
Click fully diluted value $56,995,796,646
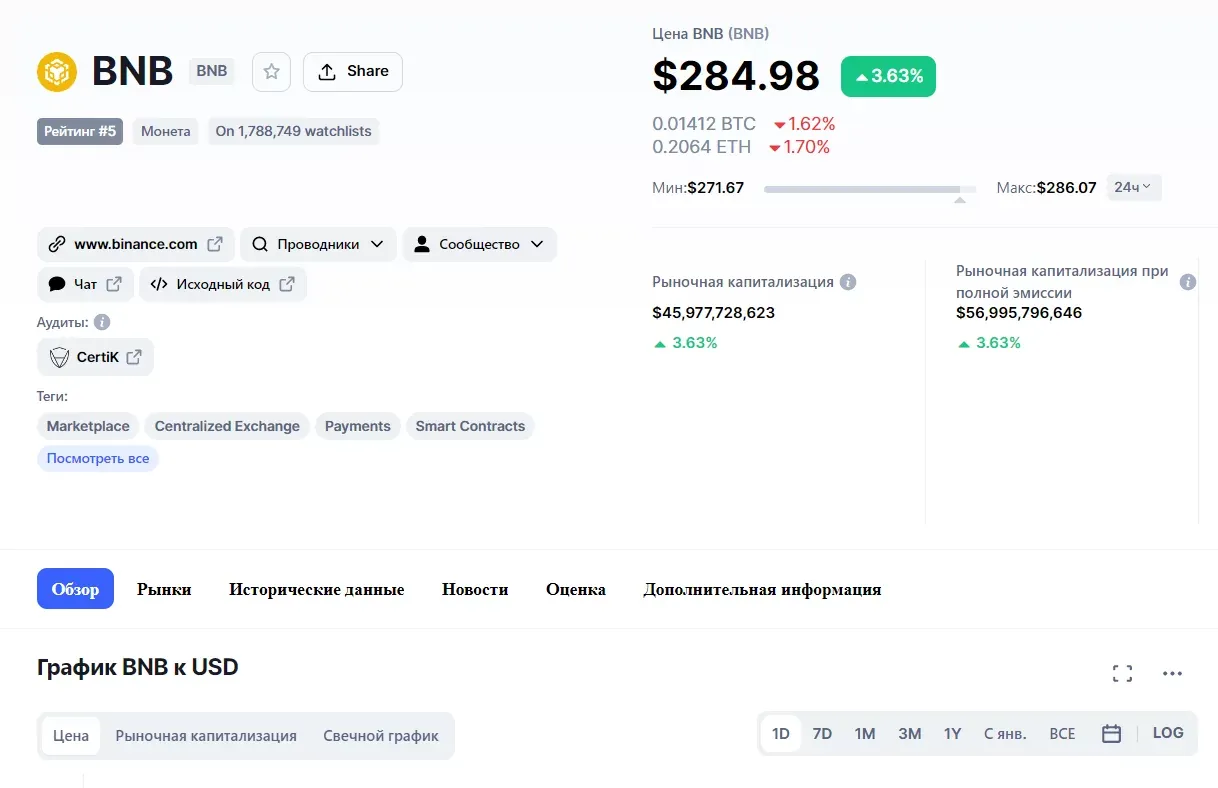click(x=1019, y=313)
